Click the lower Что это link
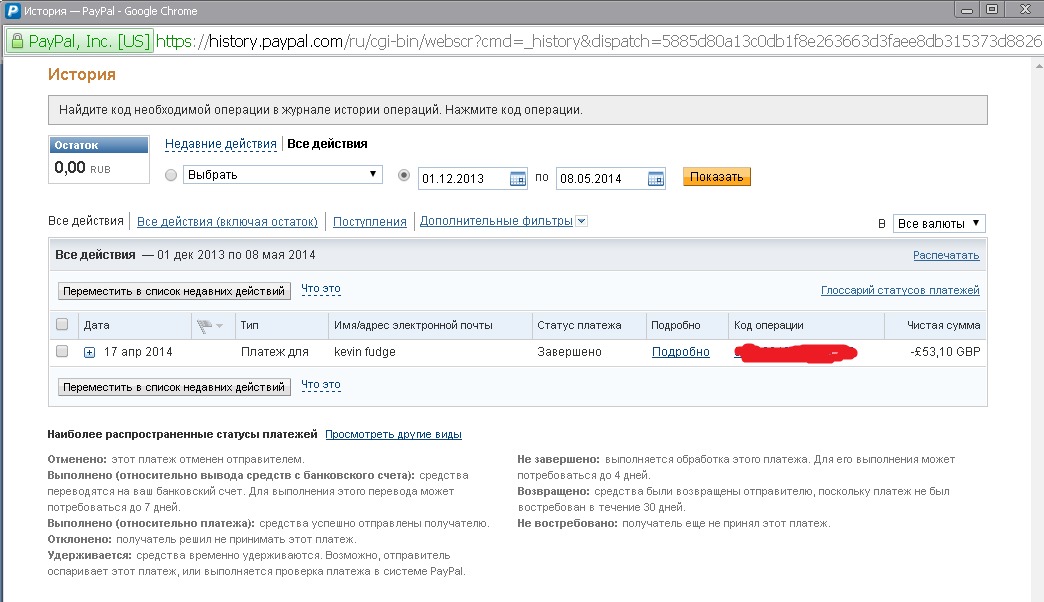This screenshot has height=602, width=1044. pyautogui.click(x=321, y=385)
